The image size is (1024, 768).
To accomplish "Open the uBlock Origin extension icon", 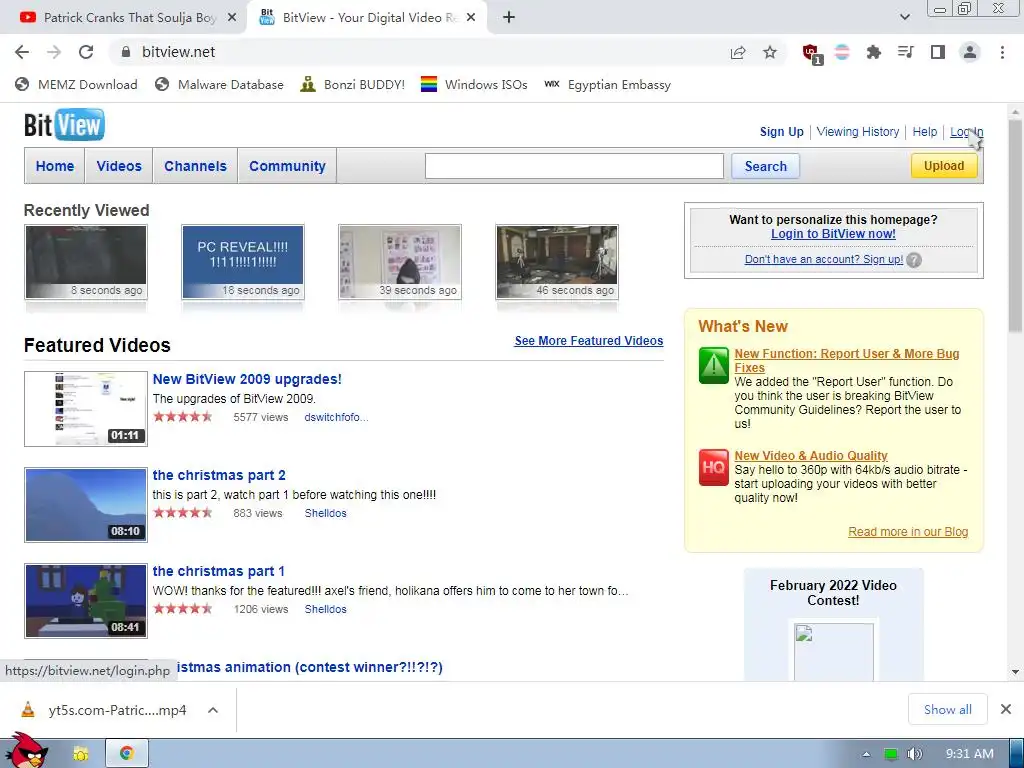I will click(x=812, y=54).
